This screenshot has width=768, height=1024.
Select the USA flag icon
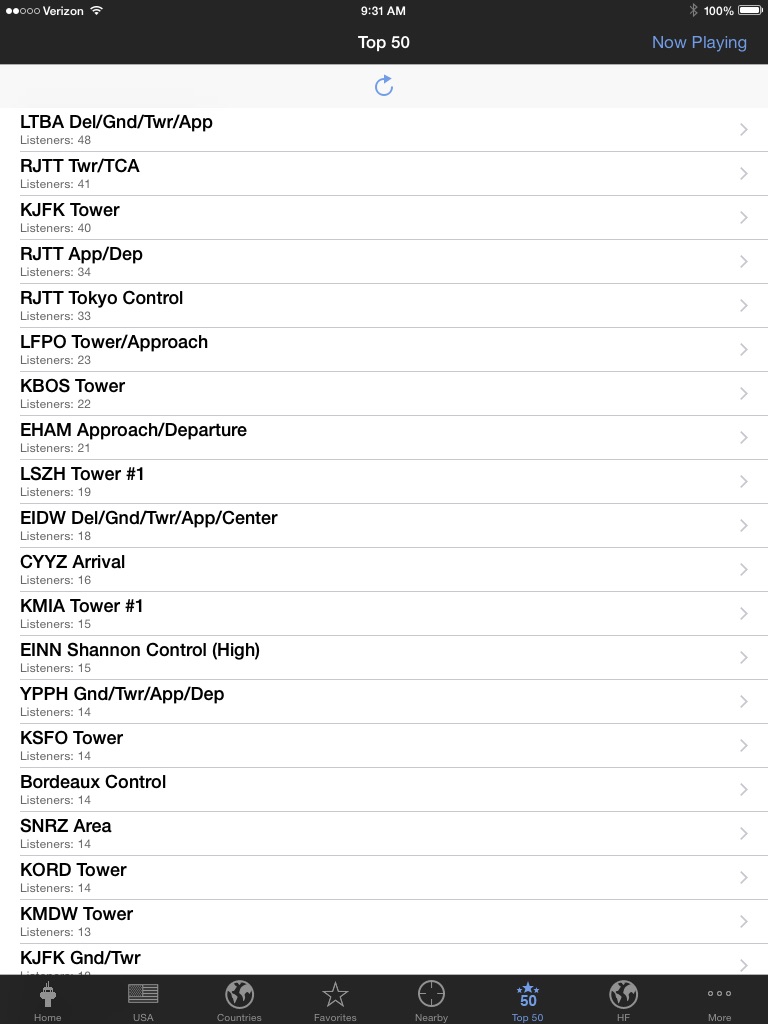143,993
